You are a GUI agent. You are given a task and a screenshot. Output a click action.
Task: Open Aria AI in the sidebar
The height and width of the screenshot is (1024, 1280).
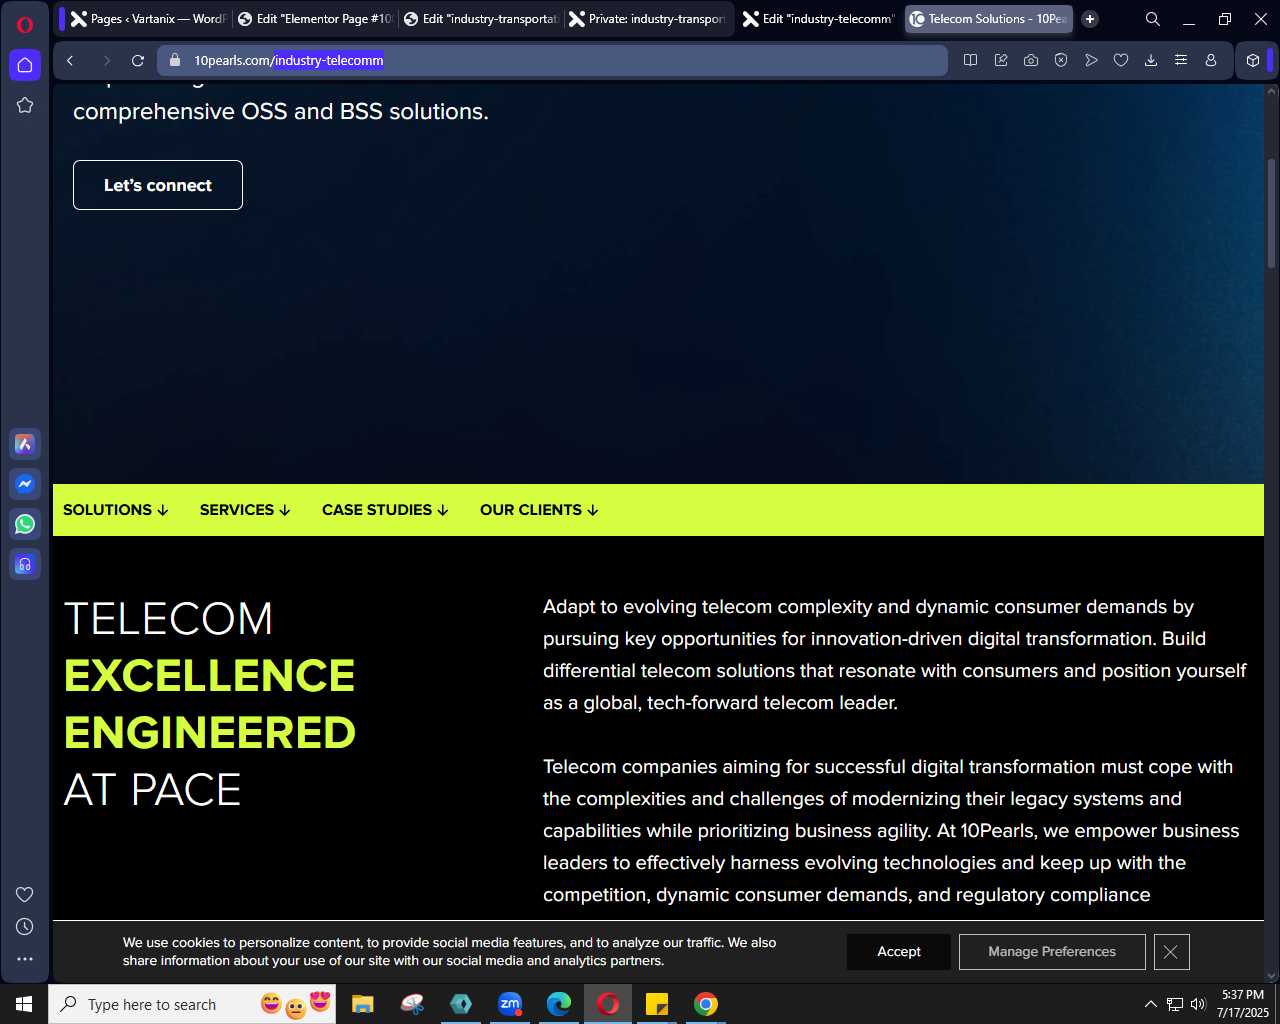pos(25,444)
